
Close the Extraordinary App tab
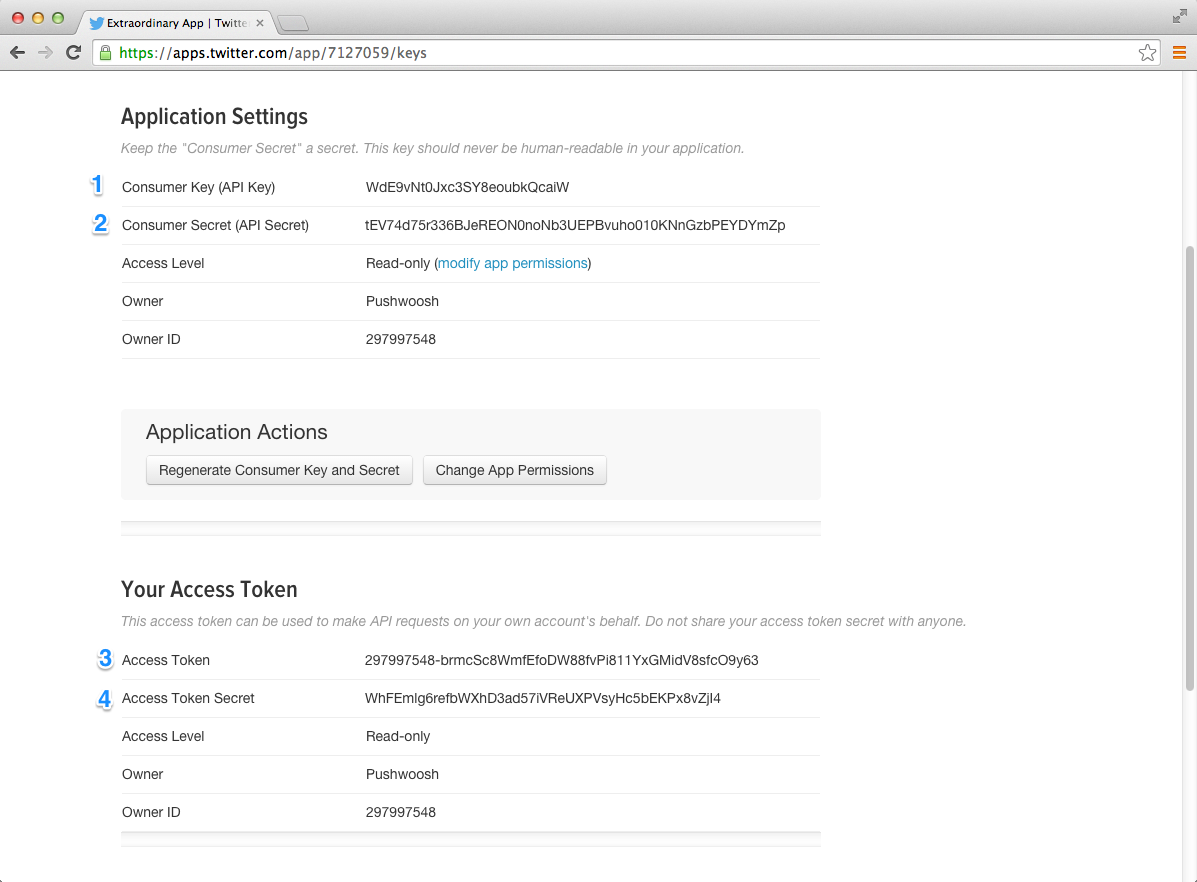[260, 23]
